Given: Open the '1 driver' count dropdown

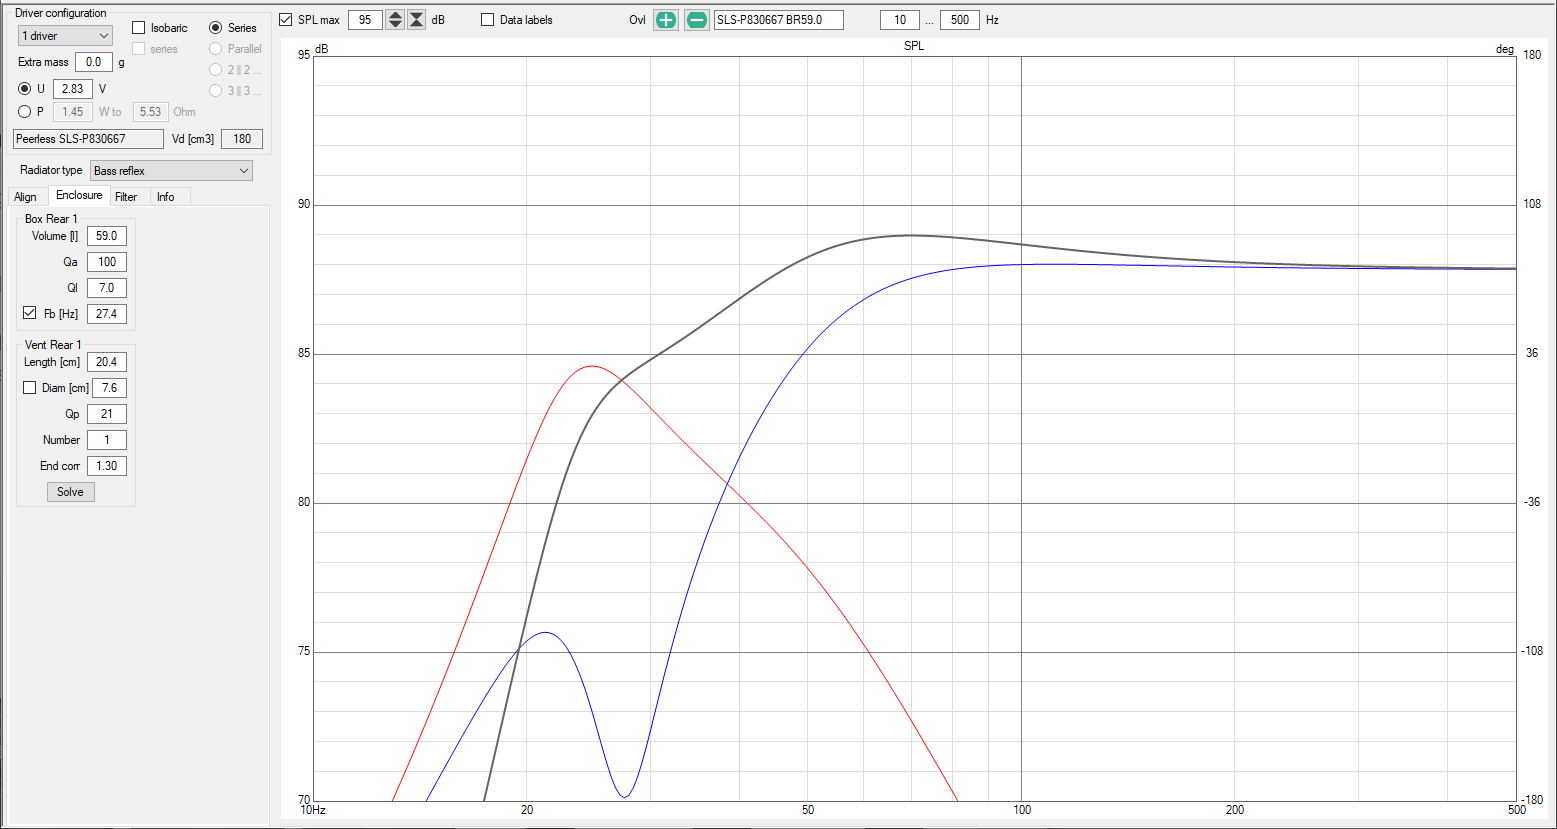Looking at the screenshot, I should pos(65,36).
